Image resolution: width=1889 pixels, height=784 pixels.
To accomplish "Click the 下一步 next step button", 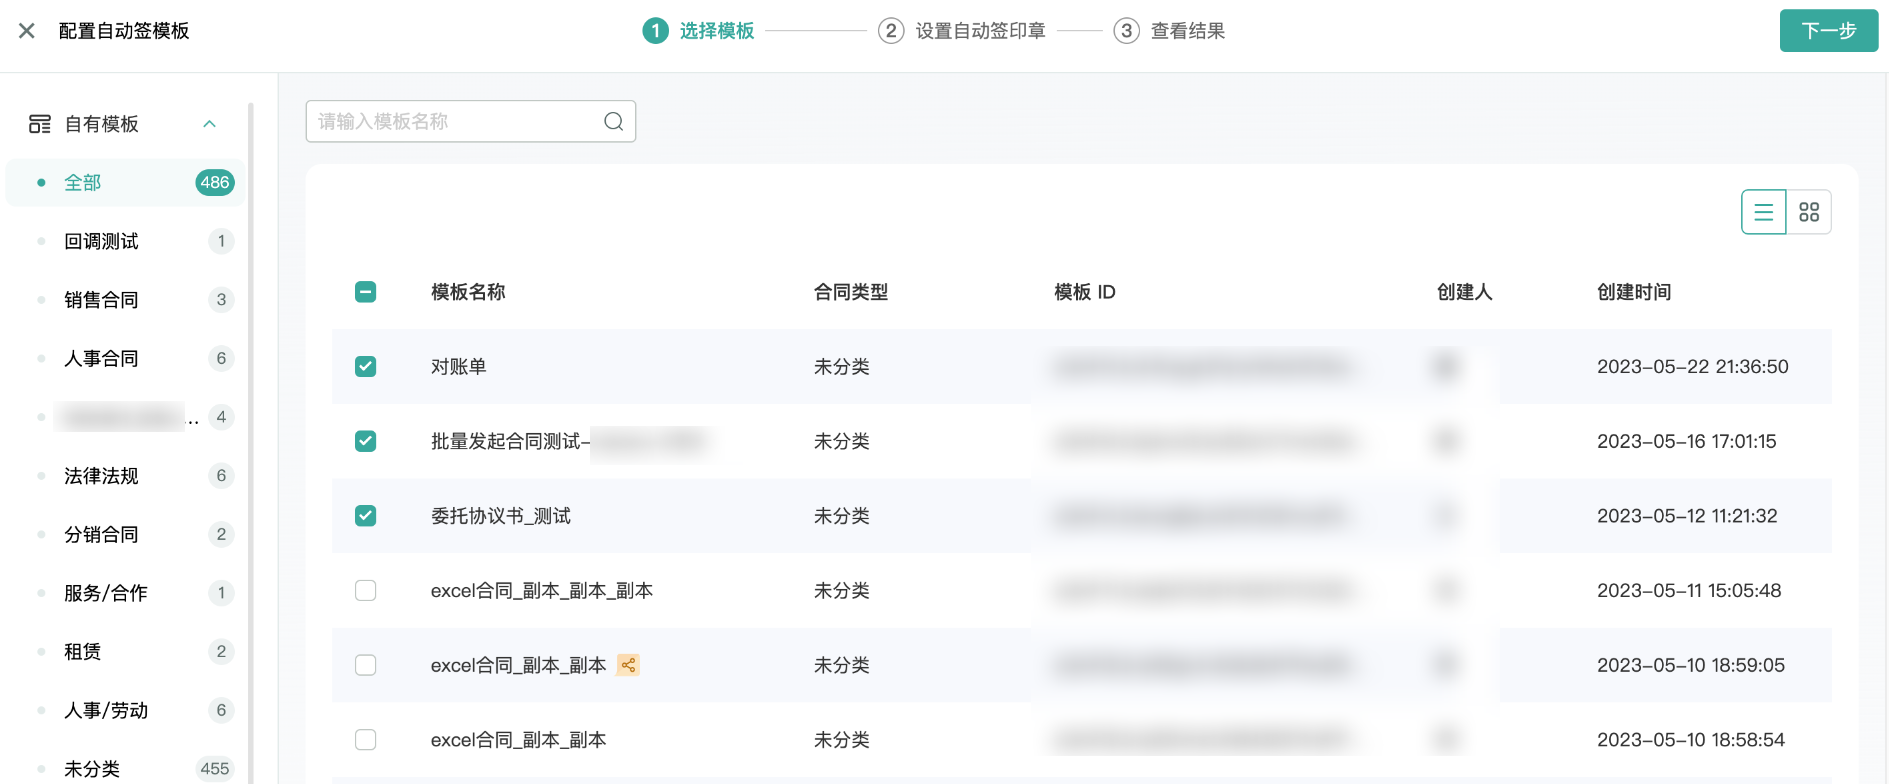I will click(1829, 31).
